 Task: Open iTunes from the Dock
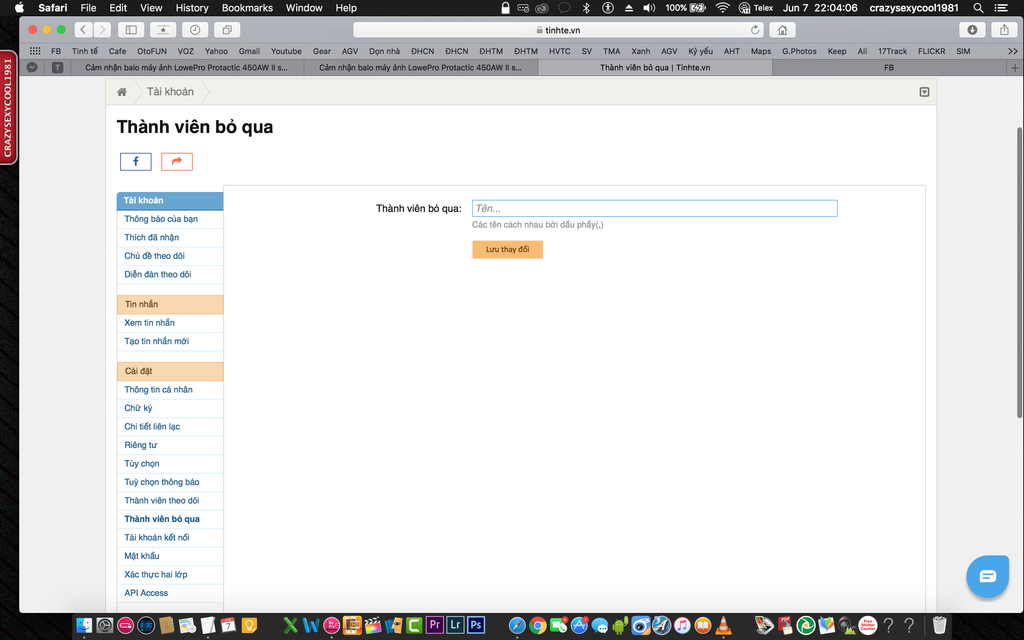[x=682, y=626]
